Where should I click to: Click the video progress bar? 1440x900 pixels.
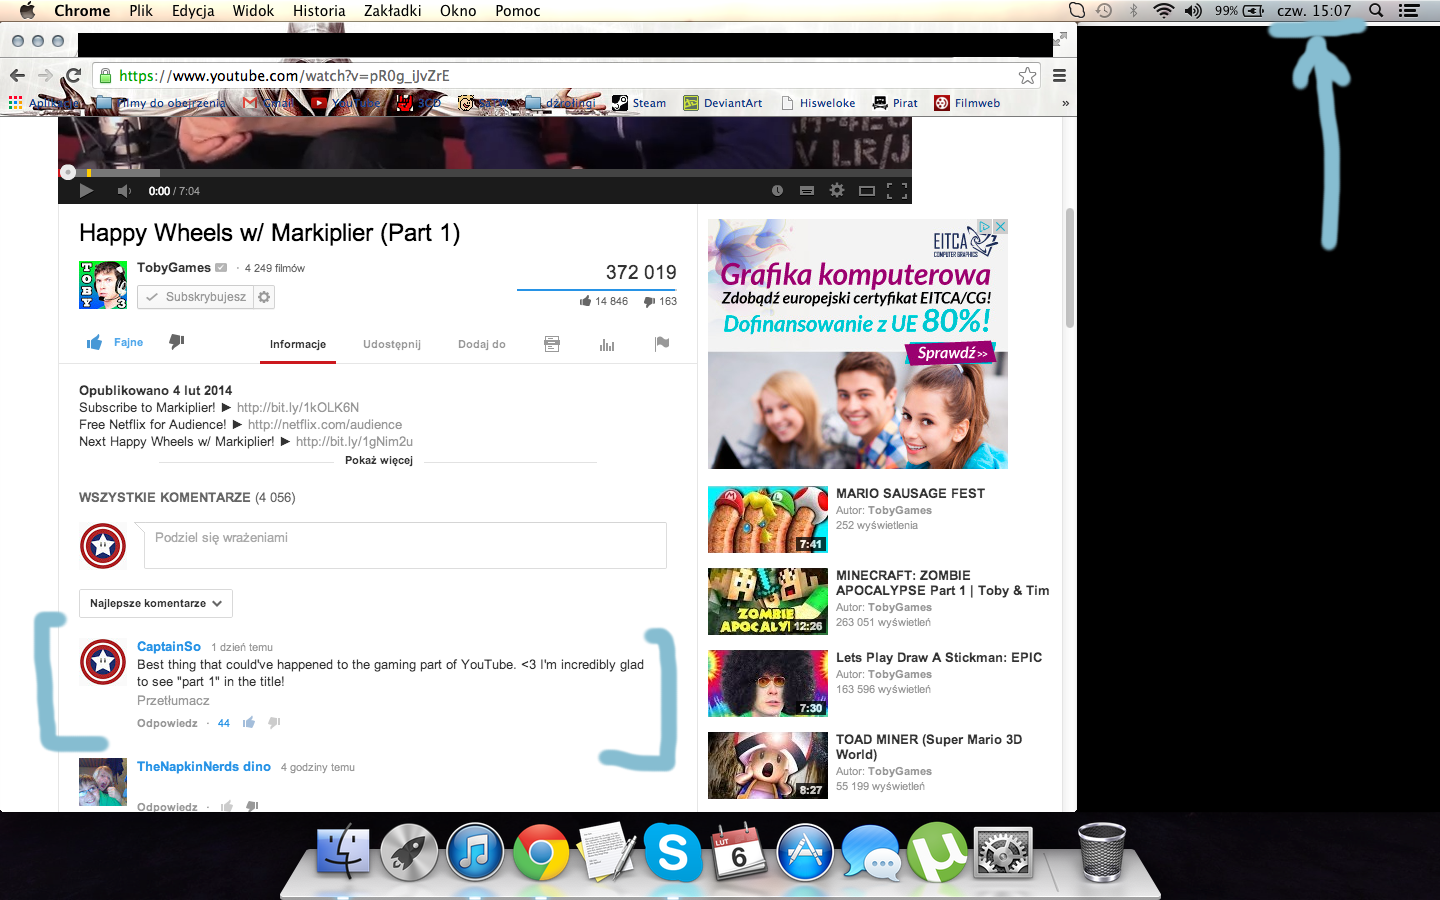(485, 173)
